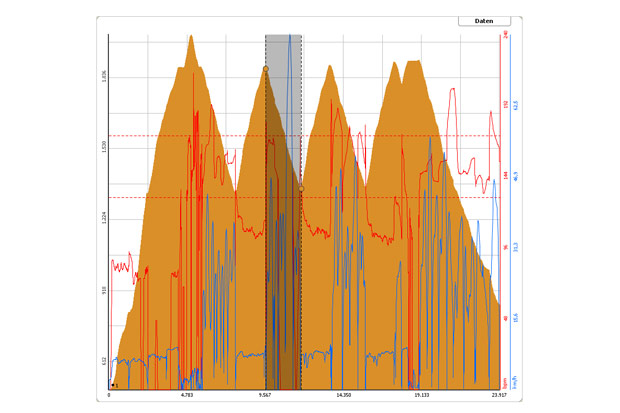The width and height of the screenshot is (620, 413).
Task: Click the 9.567 distance axis label
Action: click(264, 396)
